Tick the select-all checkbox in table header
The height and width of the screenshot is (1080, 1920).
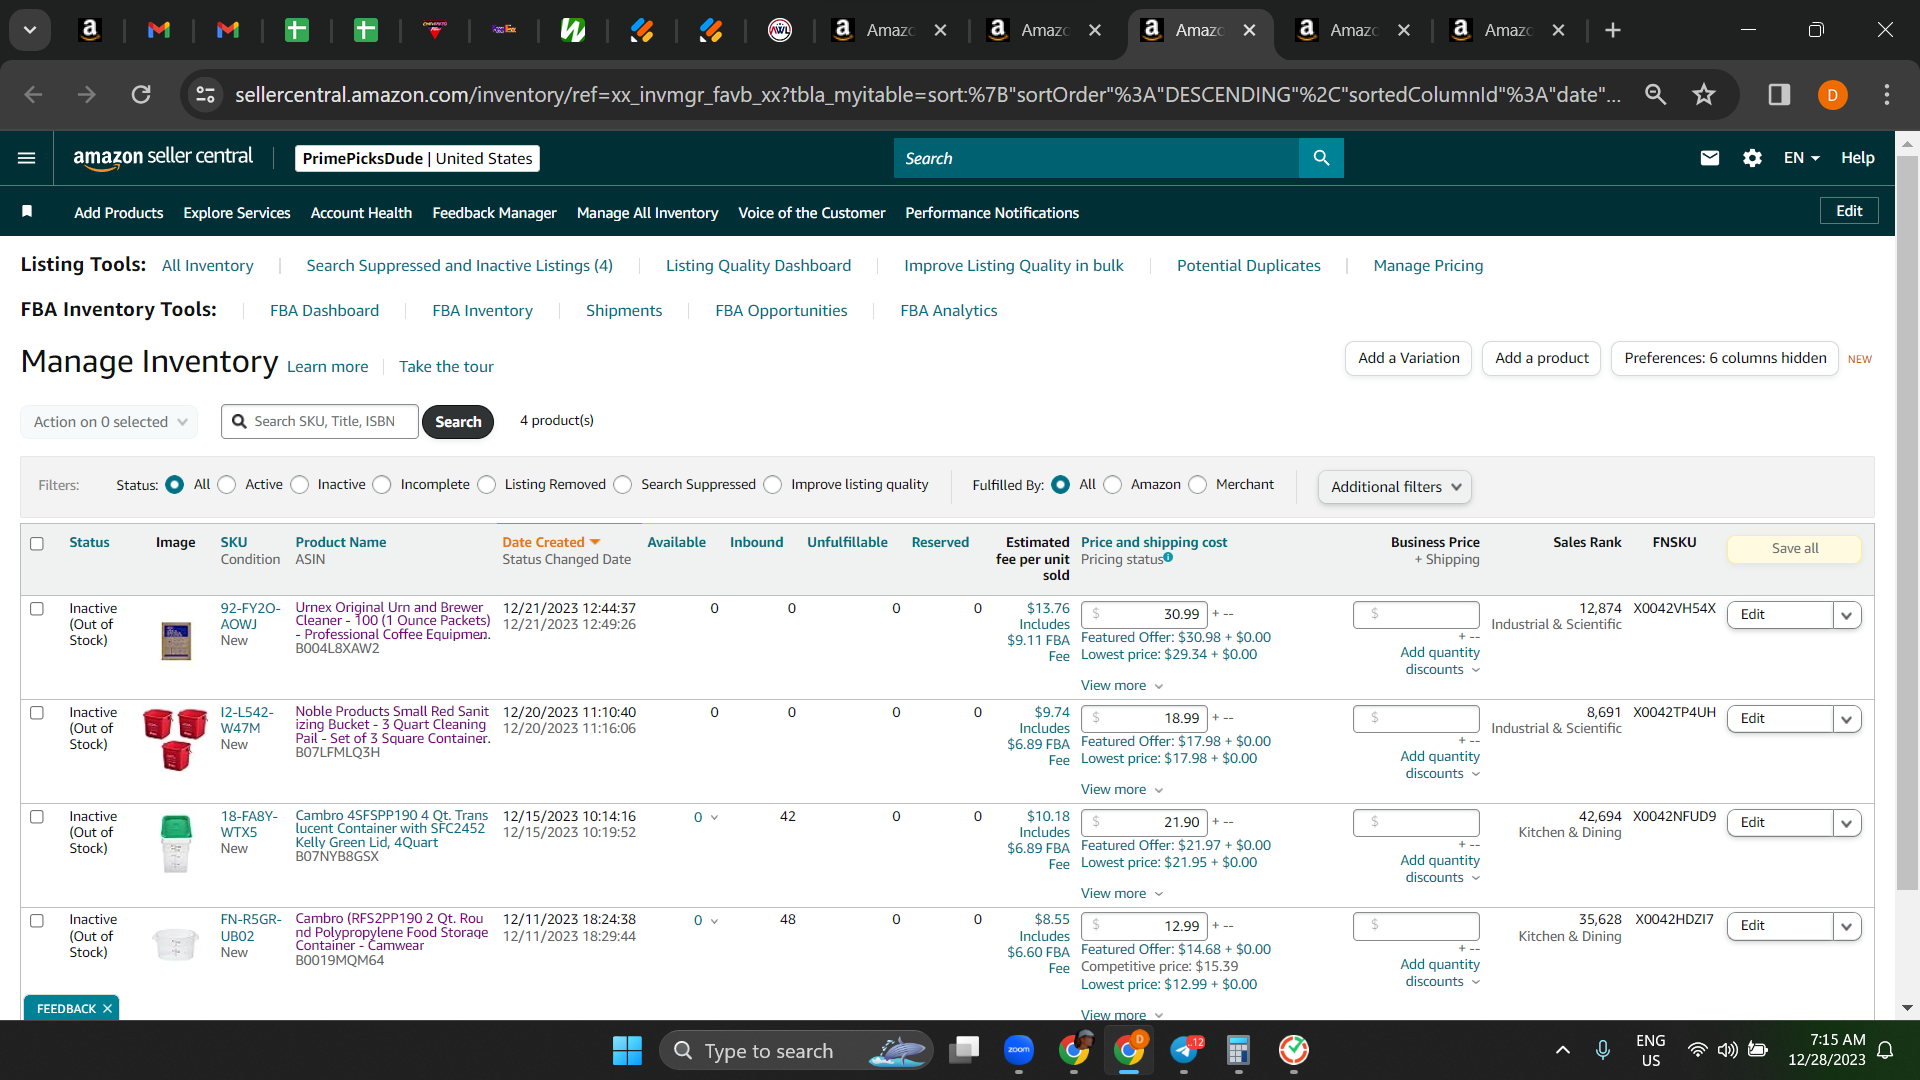(x=37, y=544)
